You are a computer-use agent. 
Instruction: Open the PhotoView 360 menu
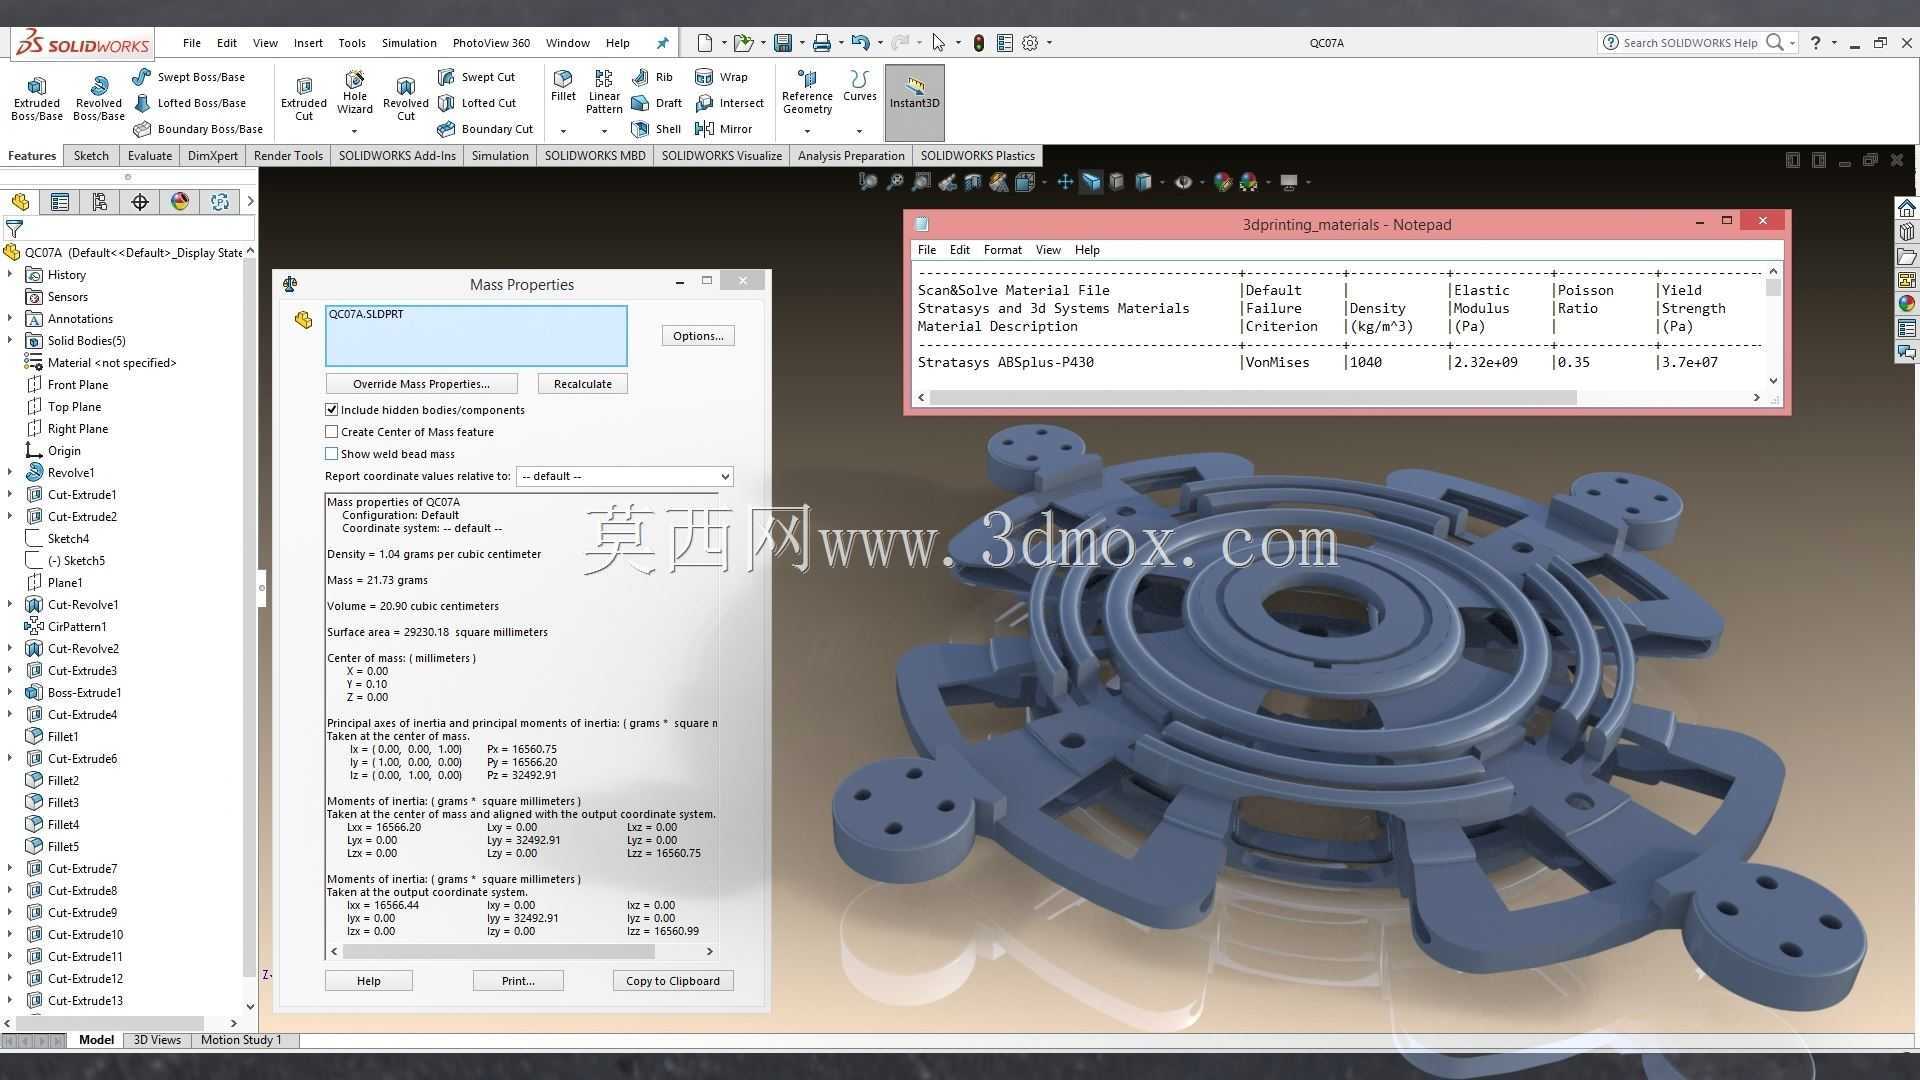click(491, 43)
